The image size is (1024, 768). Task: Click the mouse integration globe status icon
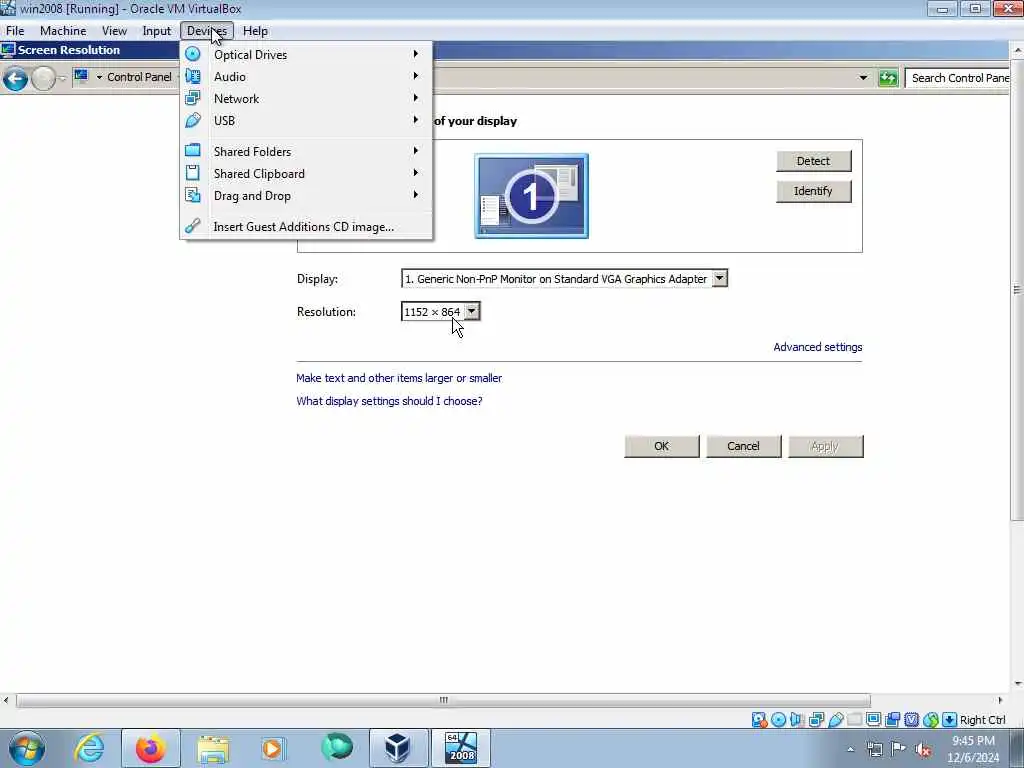click(931, 720)
